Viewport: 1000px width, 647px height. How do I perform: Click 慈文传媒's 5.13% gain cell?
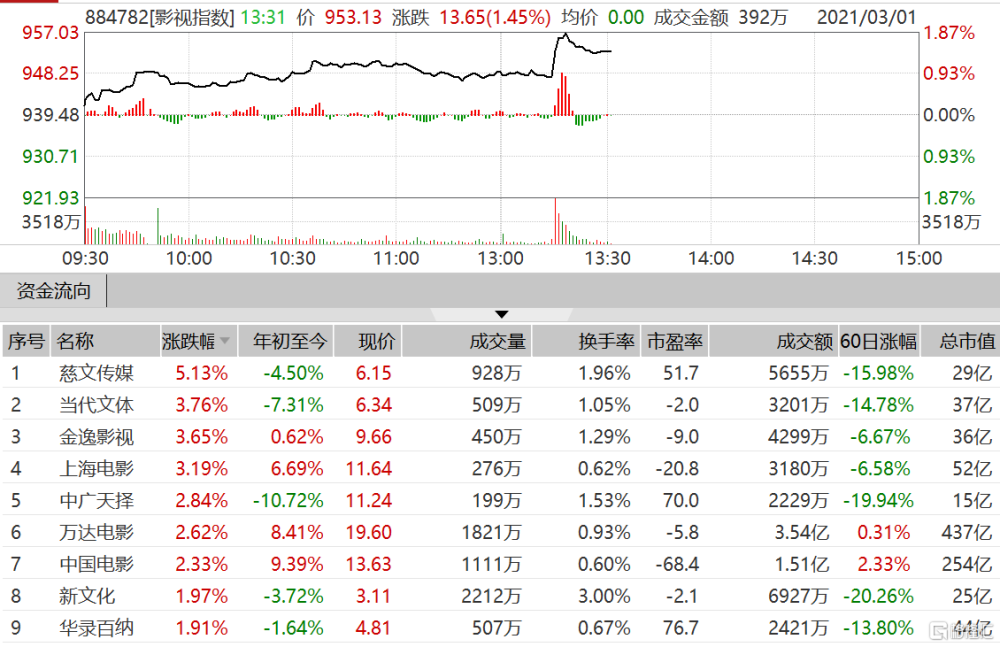coord(202,373)
